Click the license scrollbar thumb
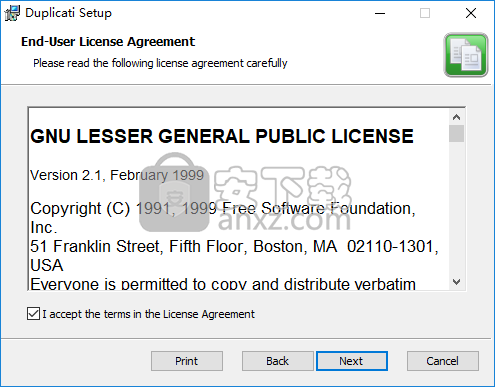 pyautogui.click(x=456, y=134)
